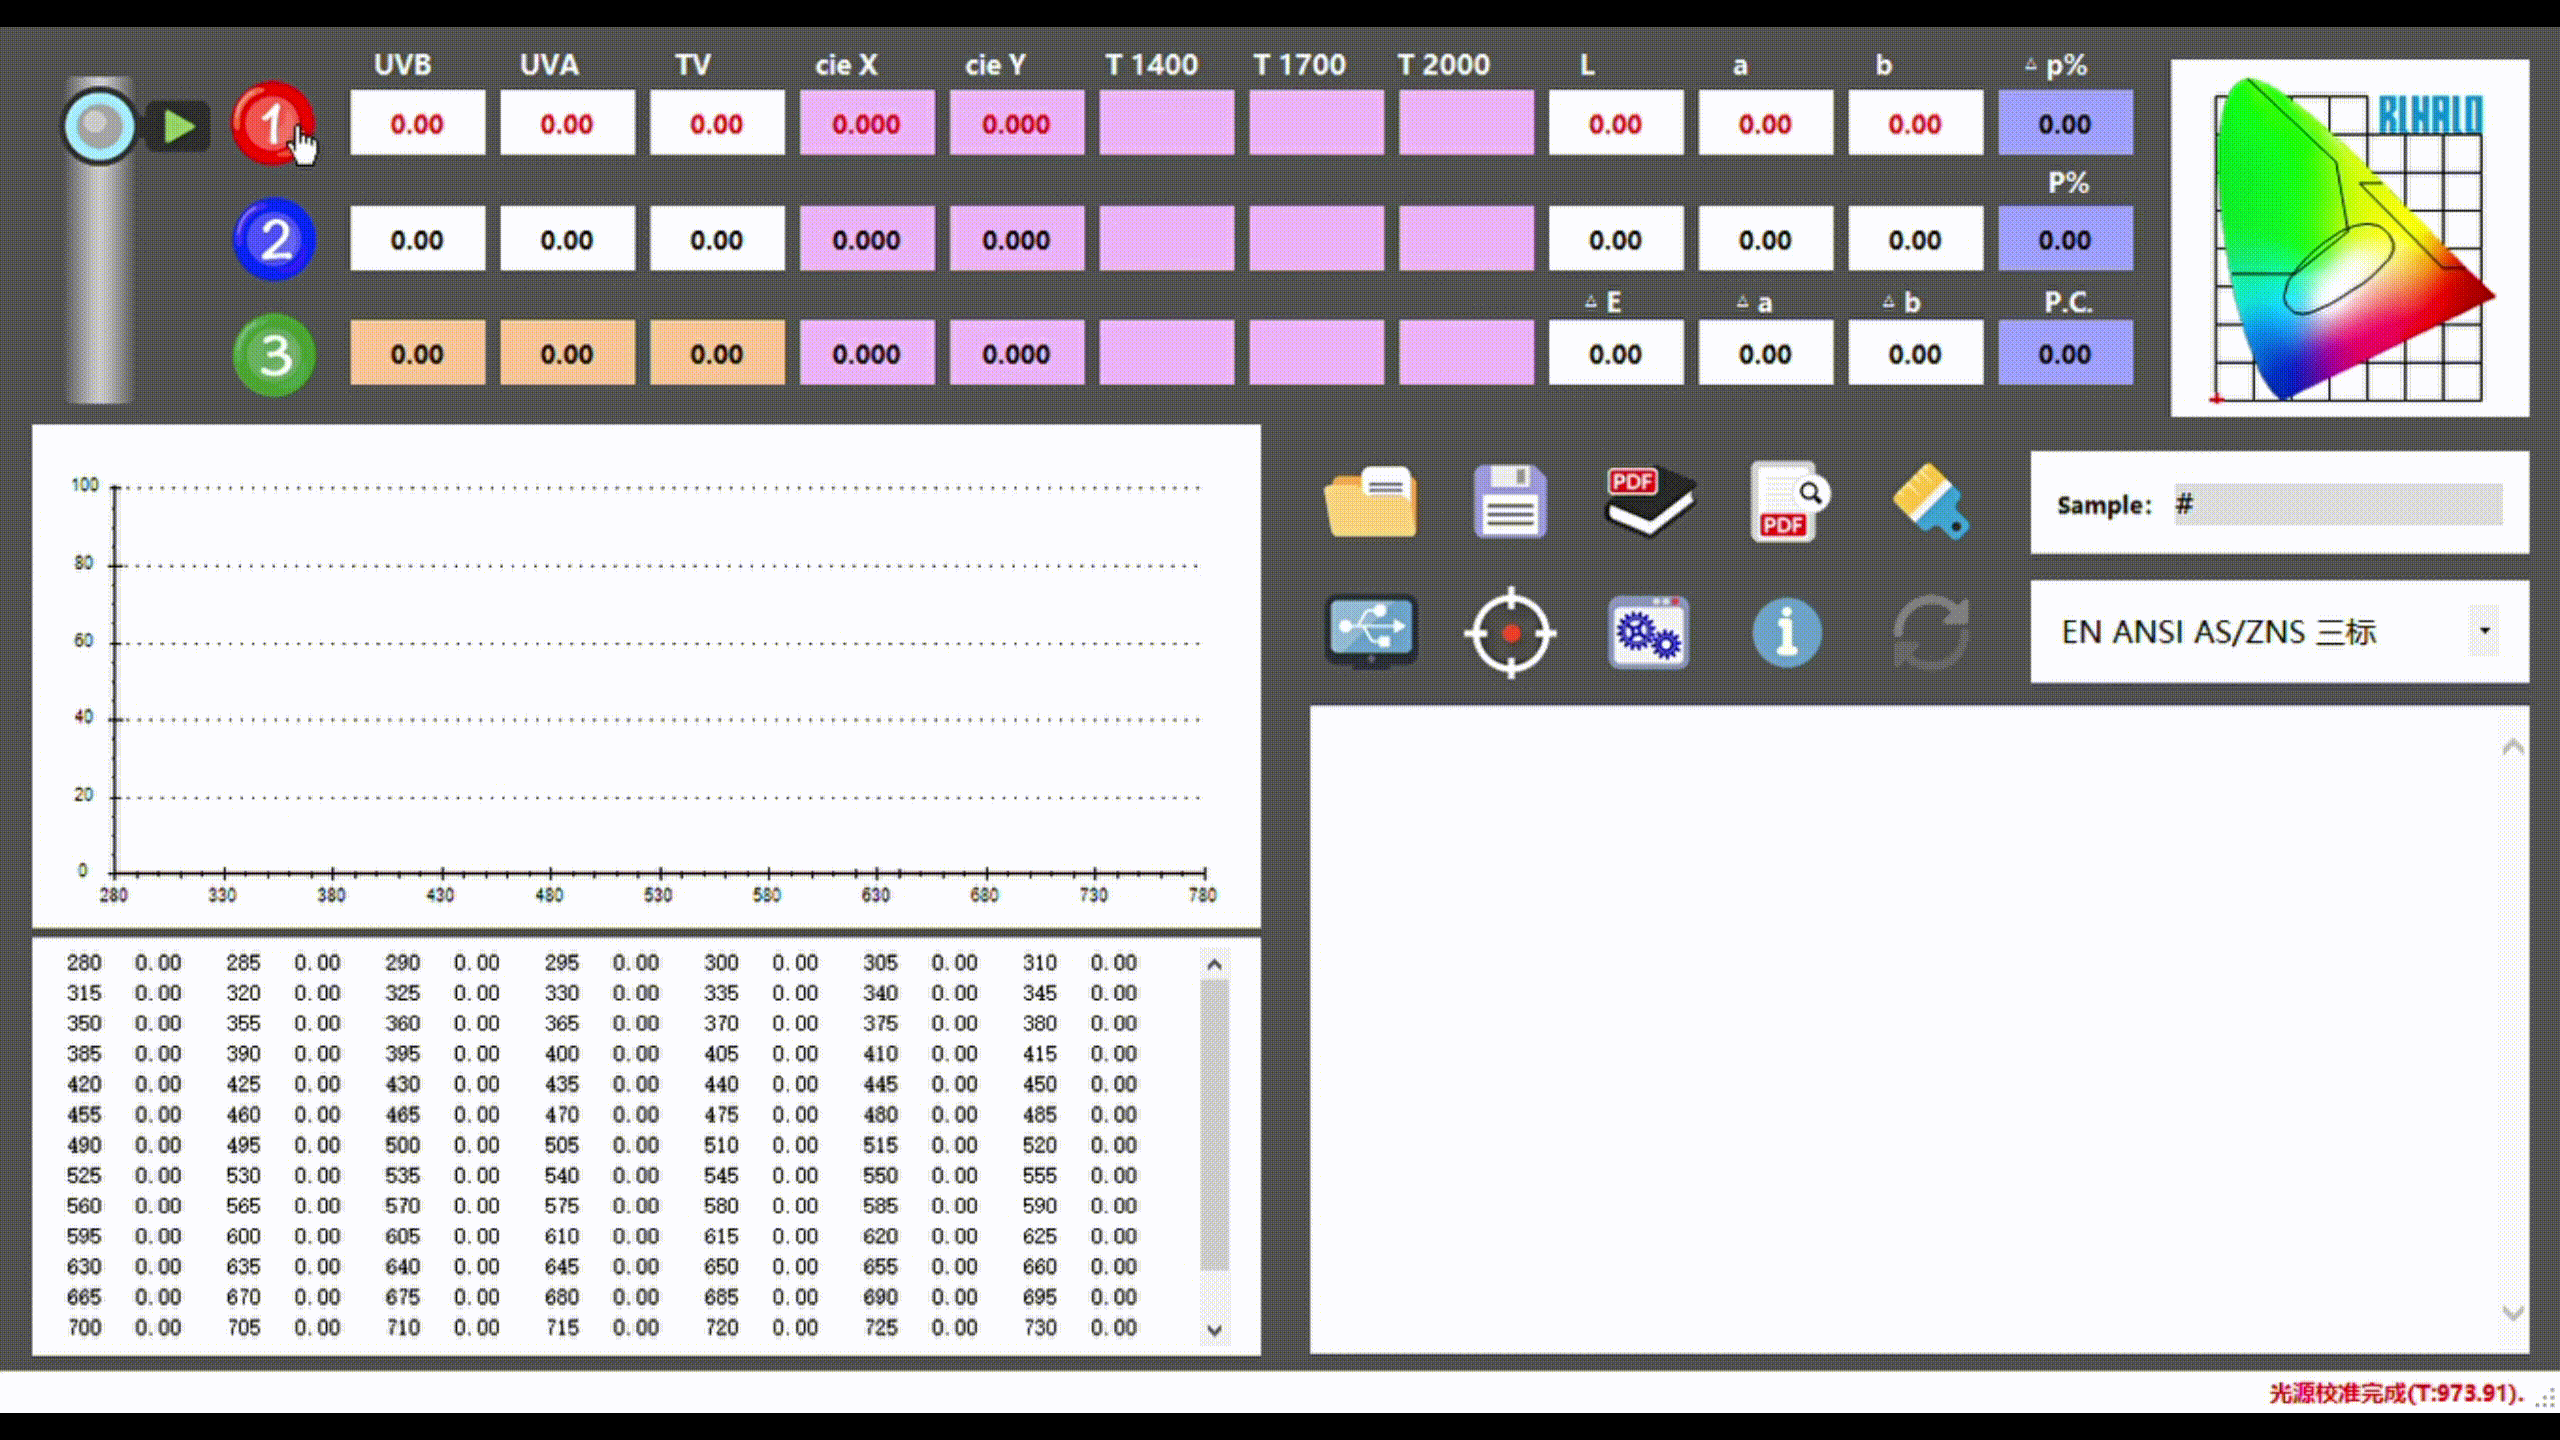Click the △b value field
The width and height of the screenshot is (2560, 1440).
(x=1916, y=353)
